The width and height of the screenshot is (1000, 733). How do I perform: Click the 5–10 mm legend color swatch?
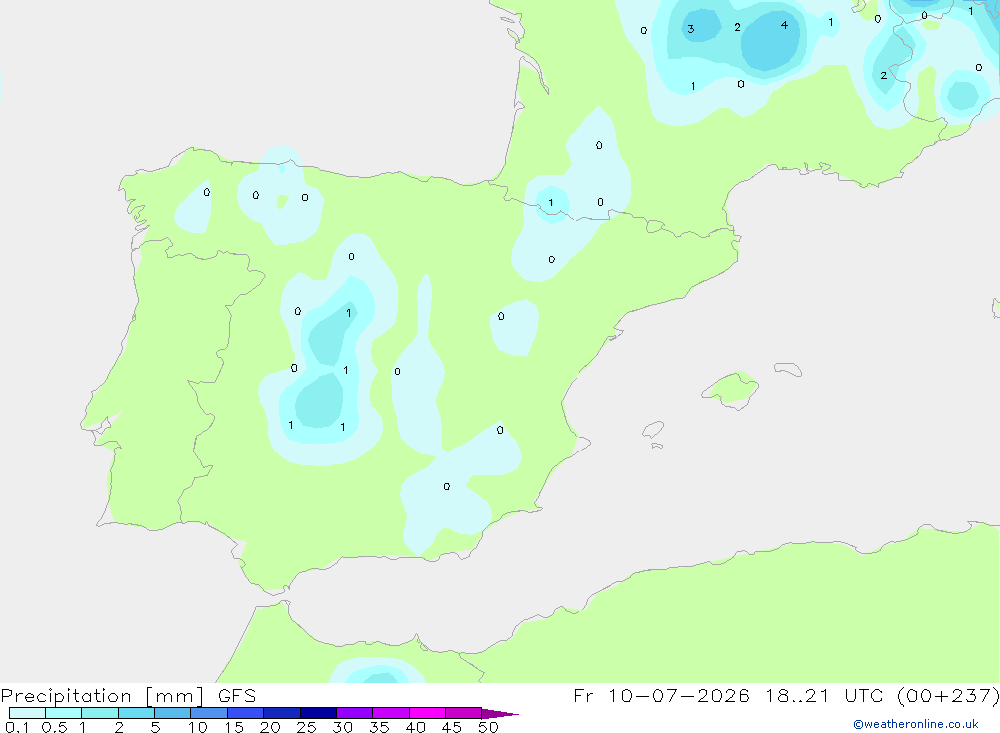(x=173, y=713)
